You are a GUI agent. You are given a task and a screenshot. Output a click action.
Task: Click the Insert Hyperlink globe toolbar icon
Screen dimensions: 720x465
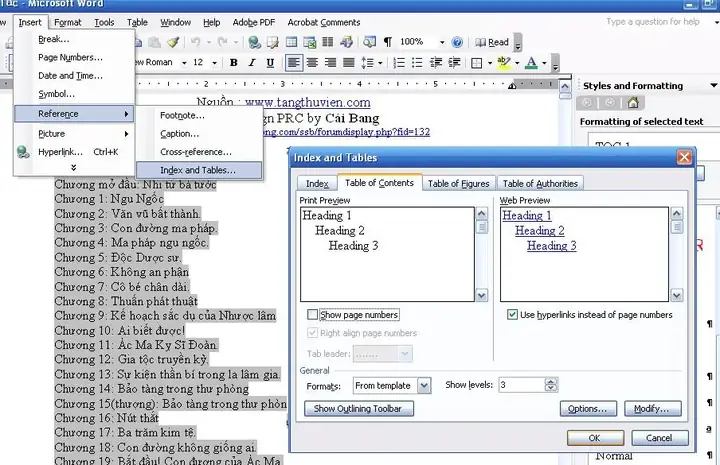254,42
